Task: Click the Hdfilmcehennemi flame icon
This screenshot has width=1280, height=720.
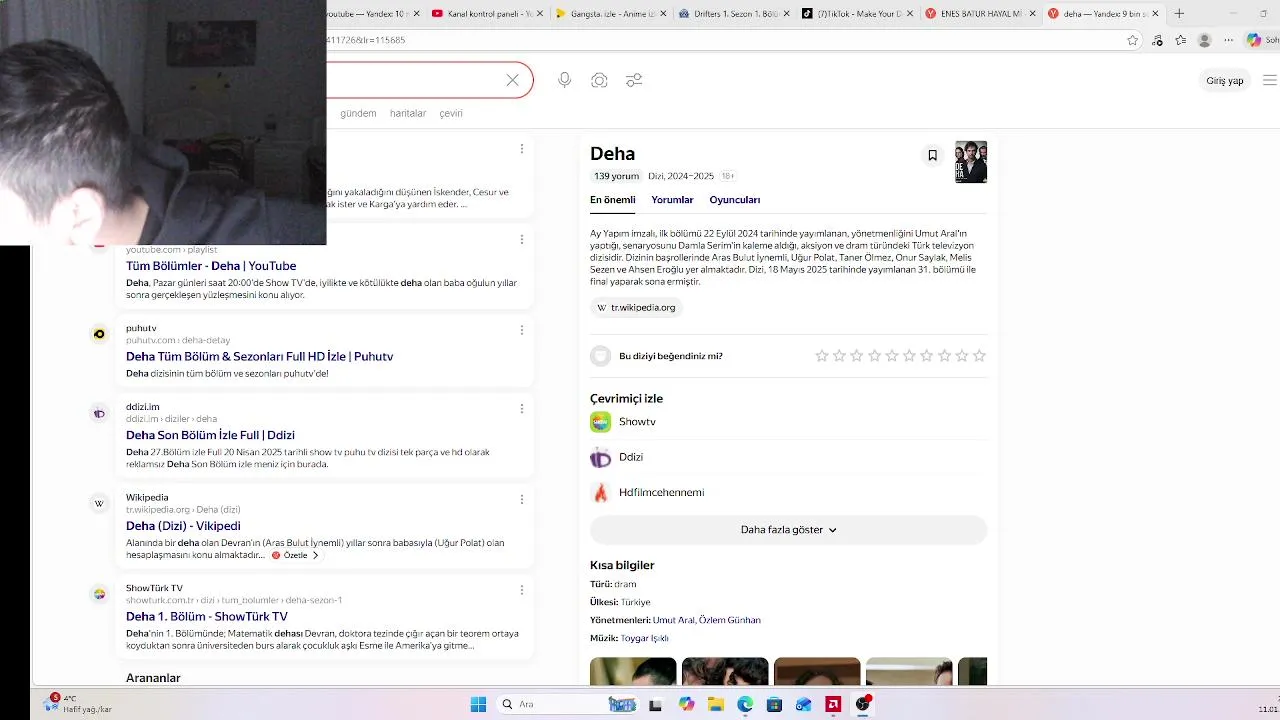Action: tap(600, 492)
